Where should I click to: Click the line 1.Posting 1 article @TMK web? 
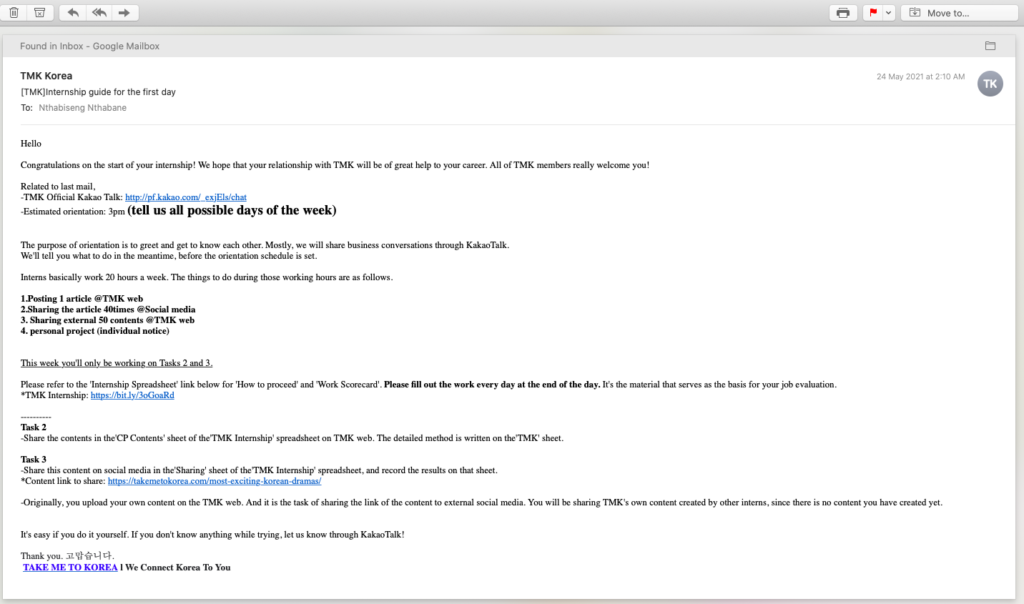coord(82,298)
